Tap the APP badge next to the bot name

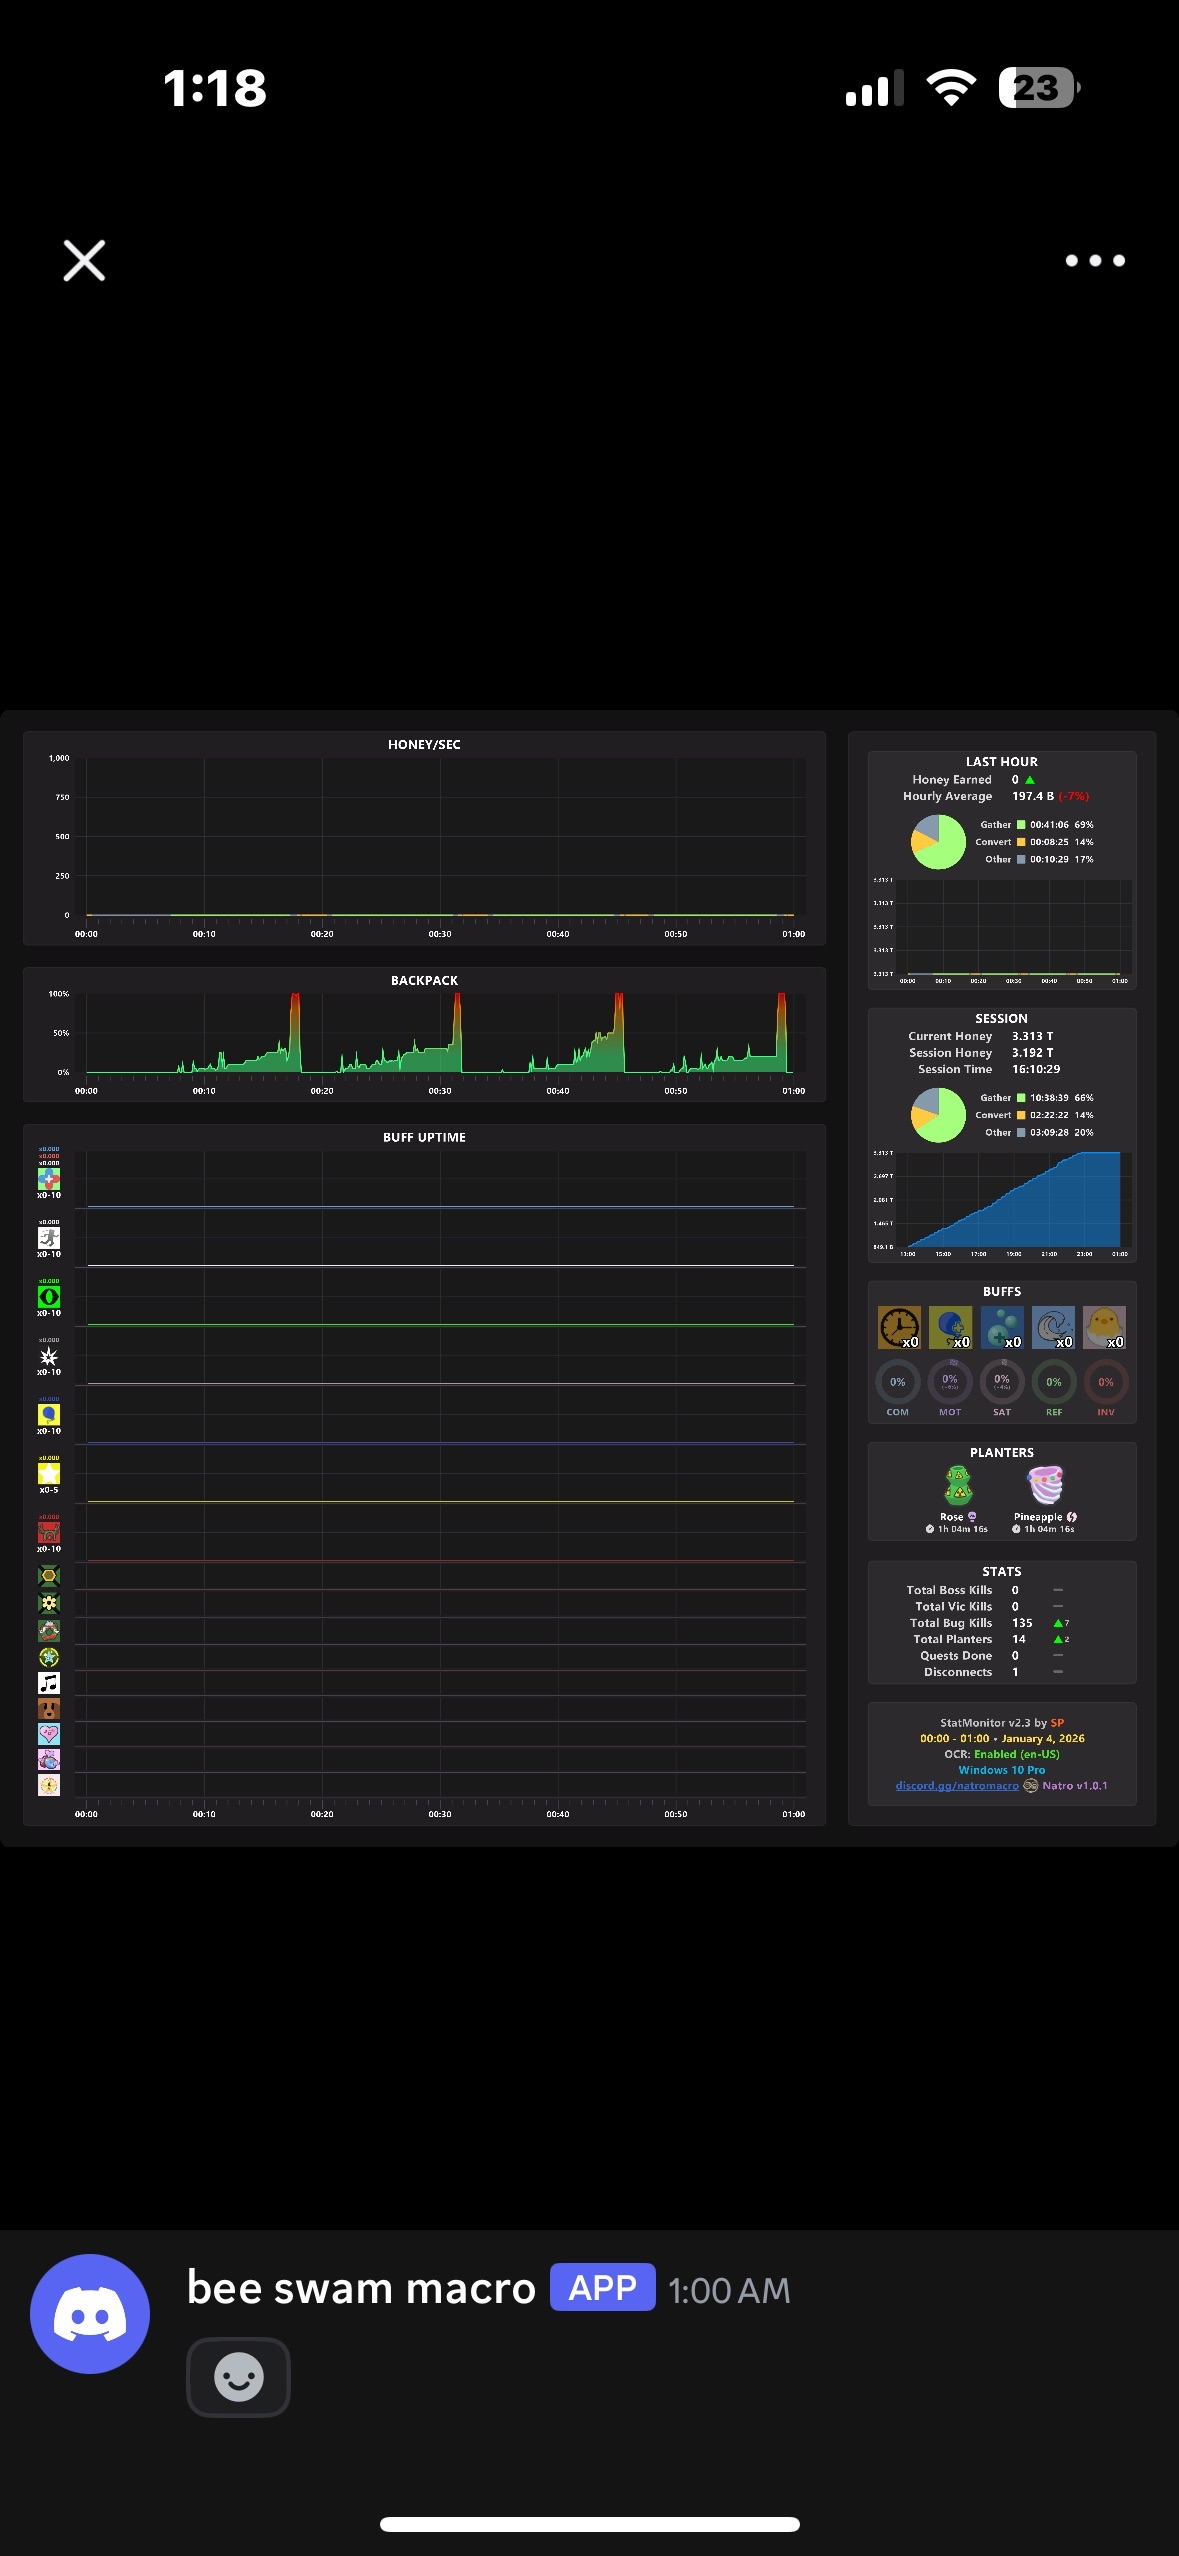(x=602, y=2287)
